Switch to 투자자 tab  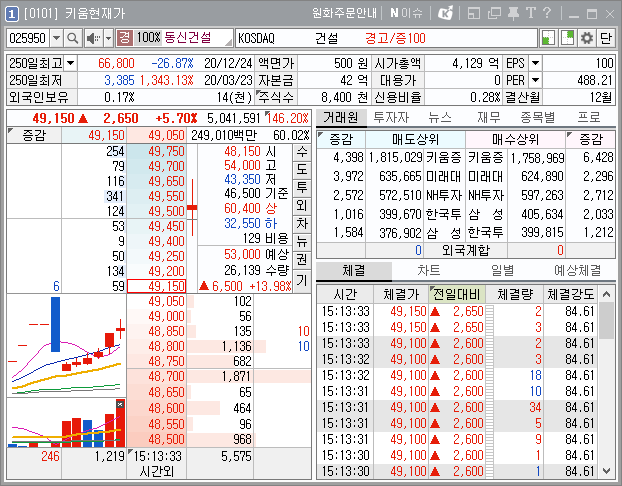click(391, 117)
